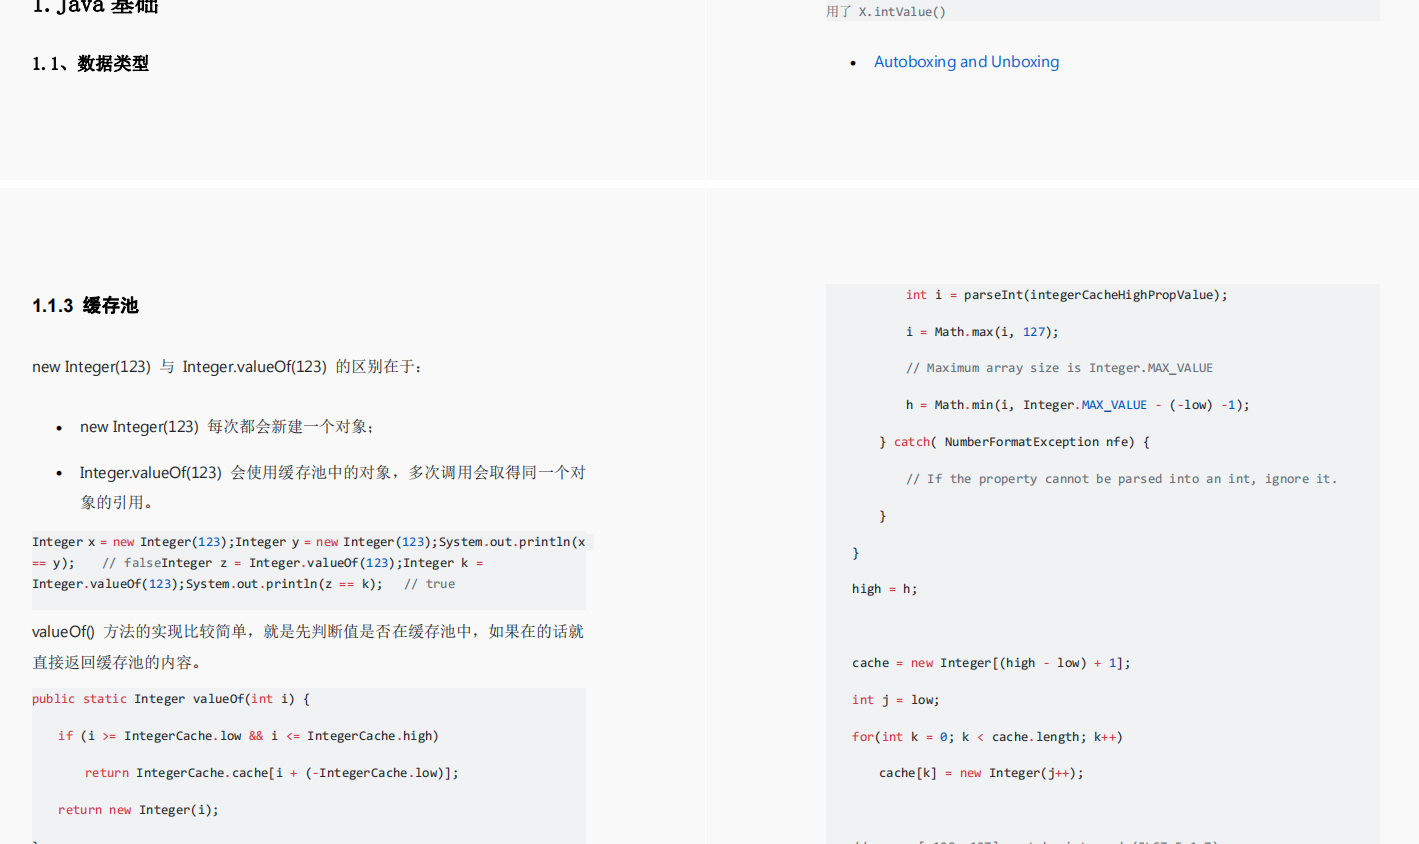Click the sentence ending with 的区别在于

(x=228, y=367)
